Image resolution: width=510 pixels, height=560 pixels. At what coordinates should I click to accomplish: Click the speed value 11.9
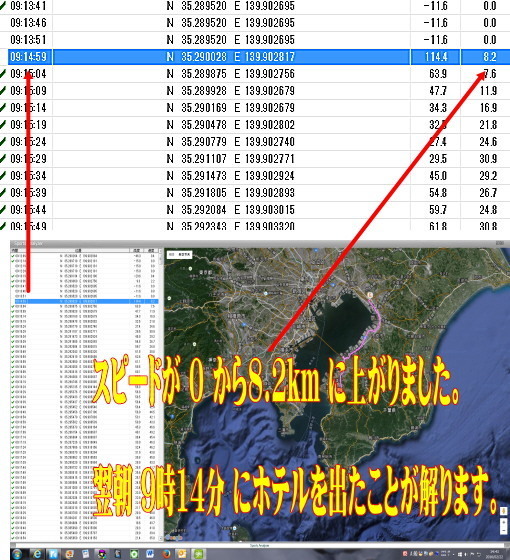pyautogui.click(x=488, y=90)
